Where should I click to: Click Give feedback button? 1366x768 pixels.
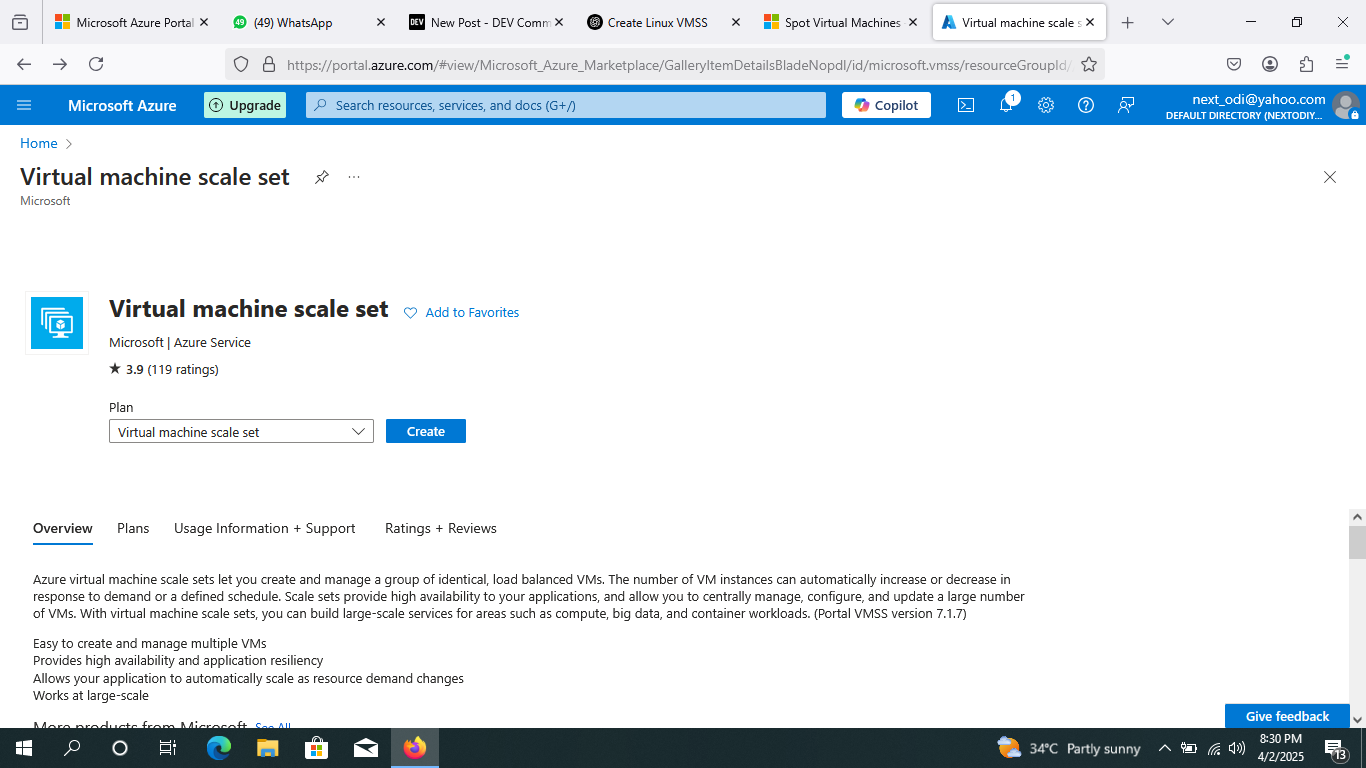click(1287, 716)
